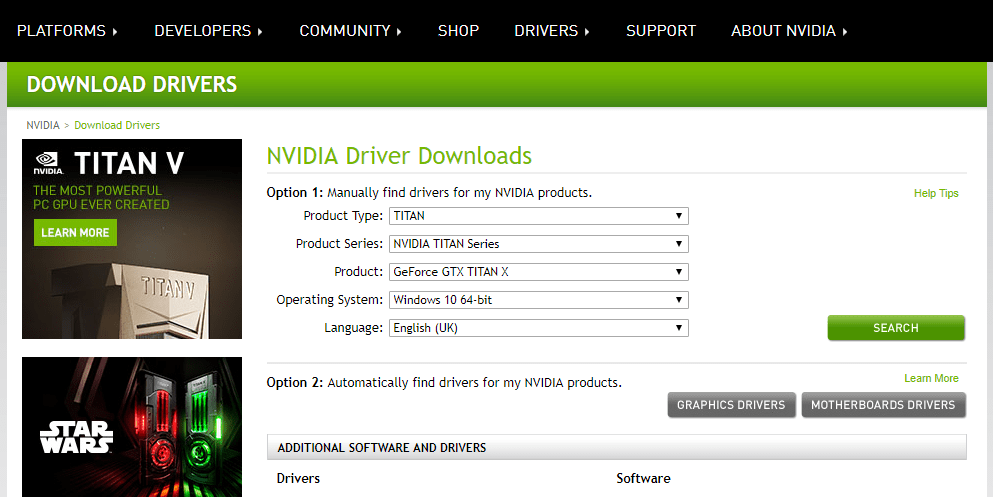Open the Help Tips link

[935, 193]
